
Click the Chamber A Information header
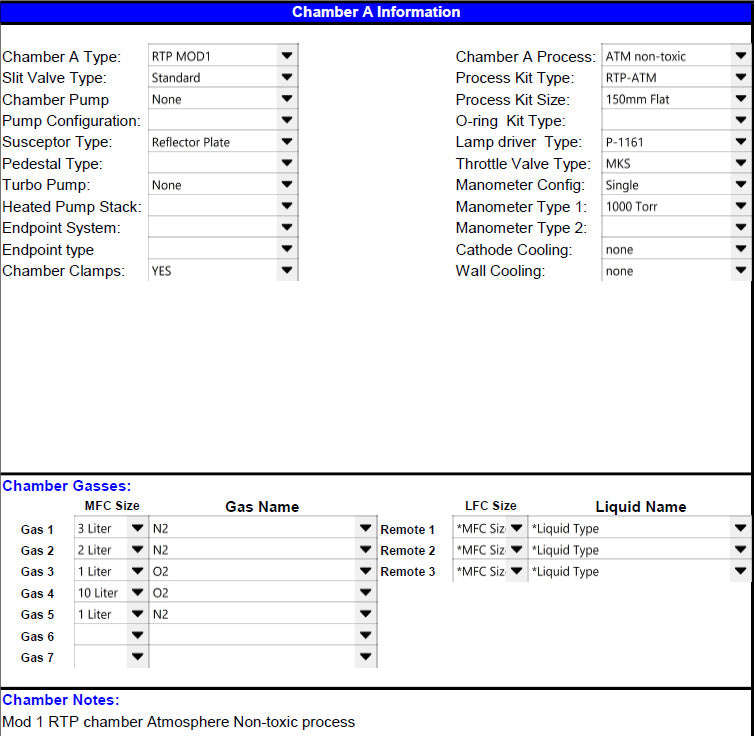pos(376,12)
